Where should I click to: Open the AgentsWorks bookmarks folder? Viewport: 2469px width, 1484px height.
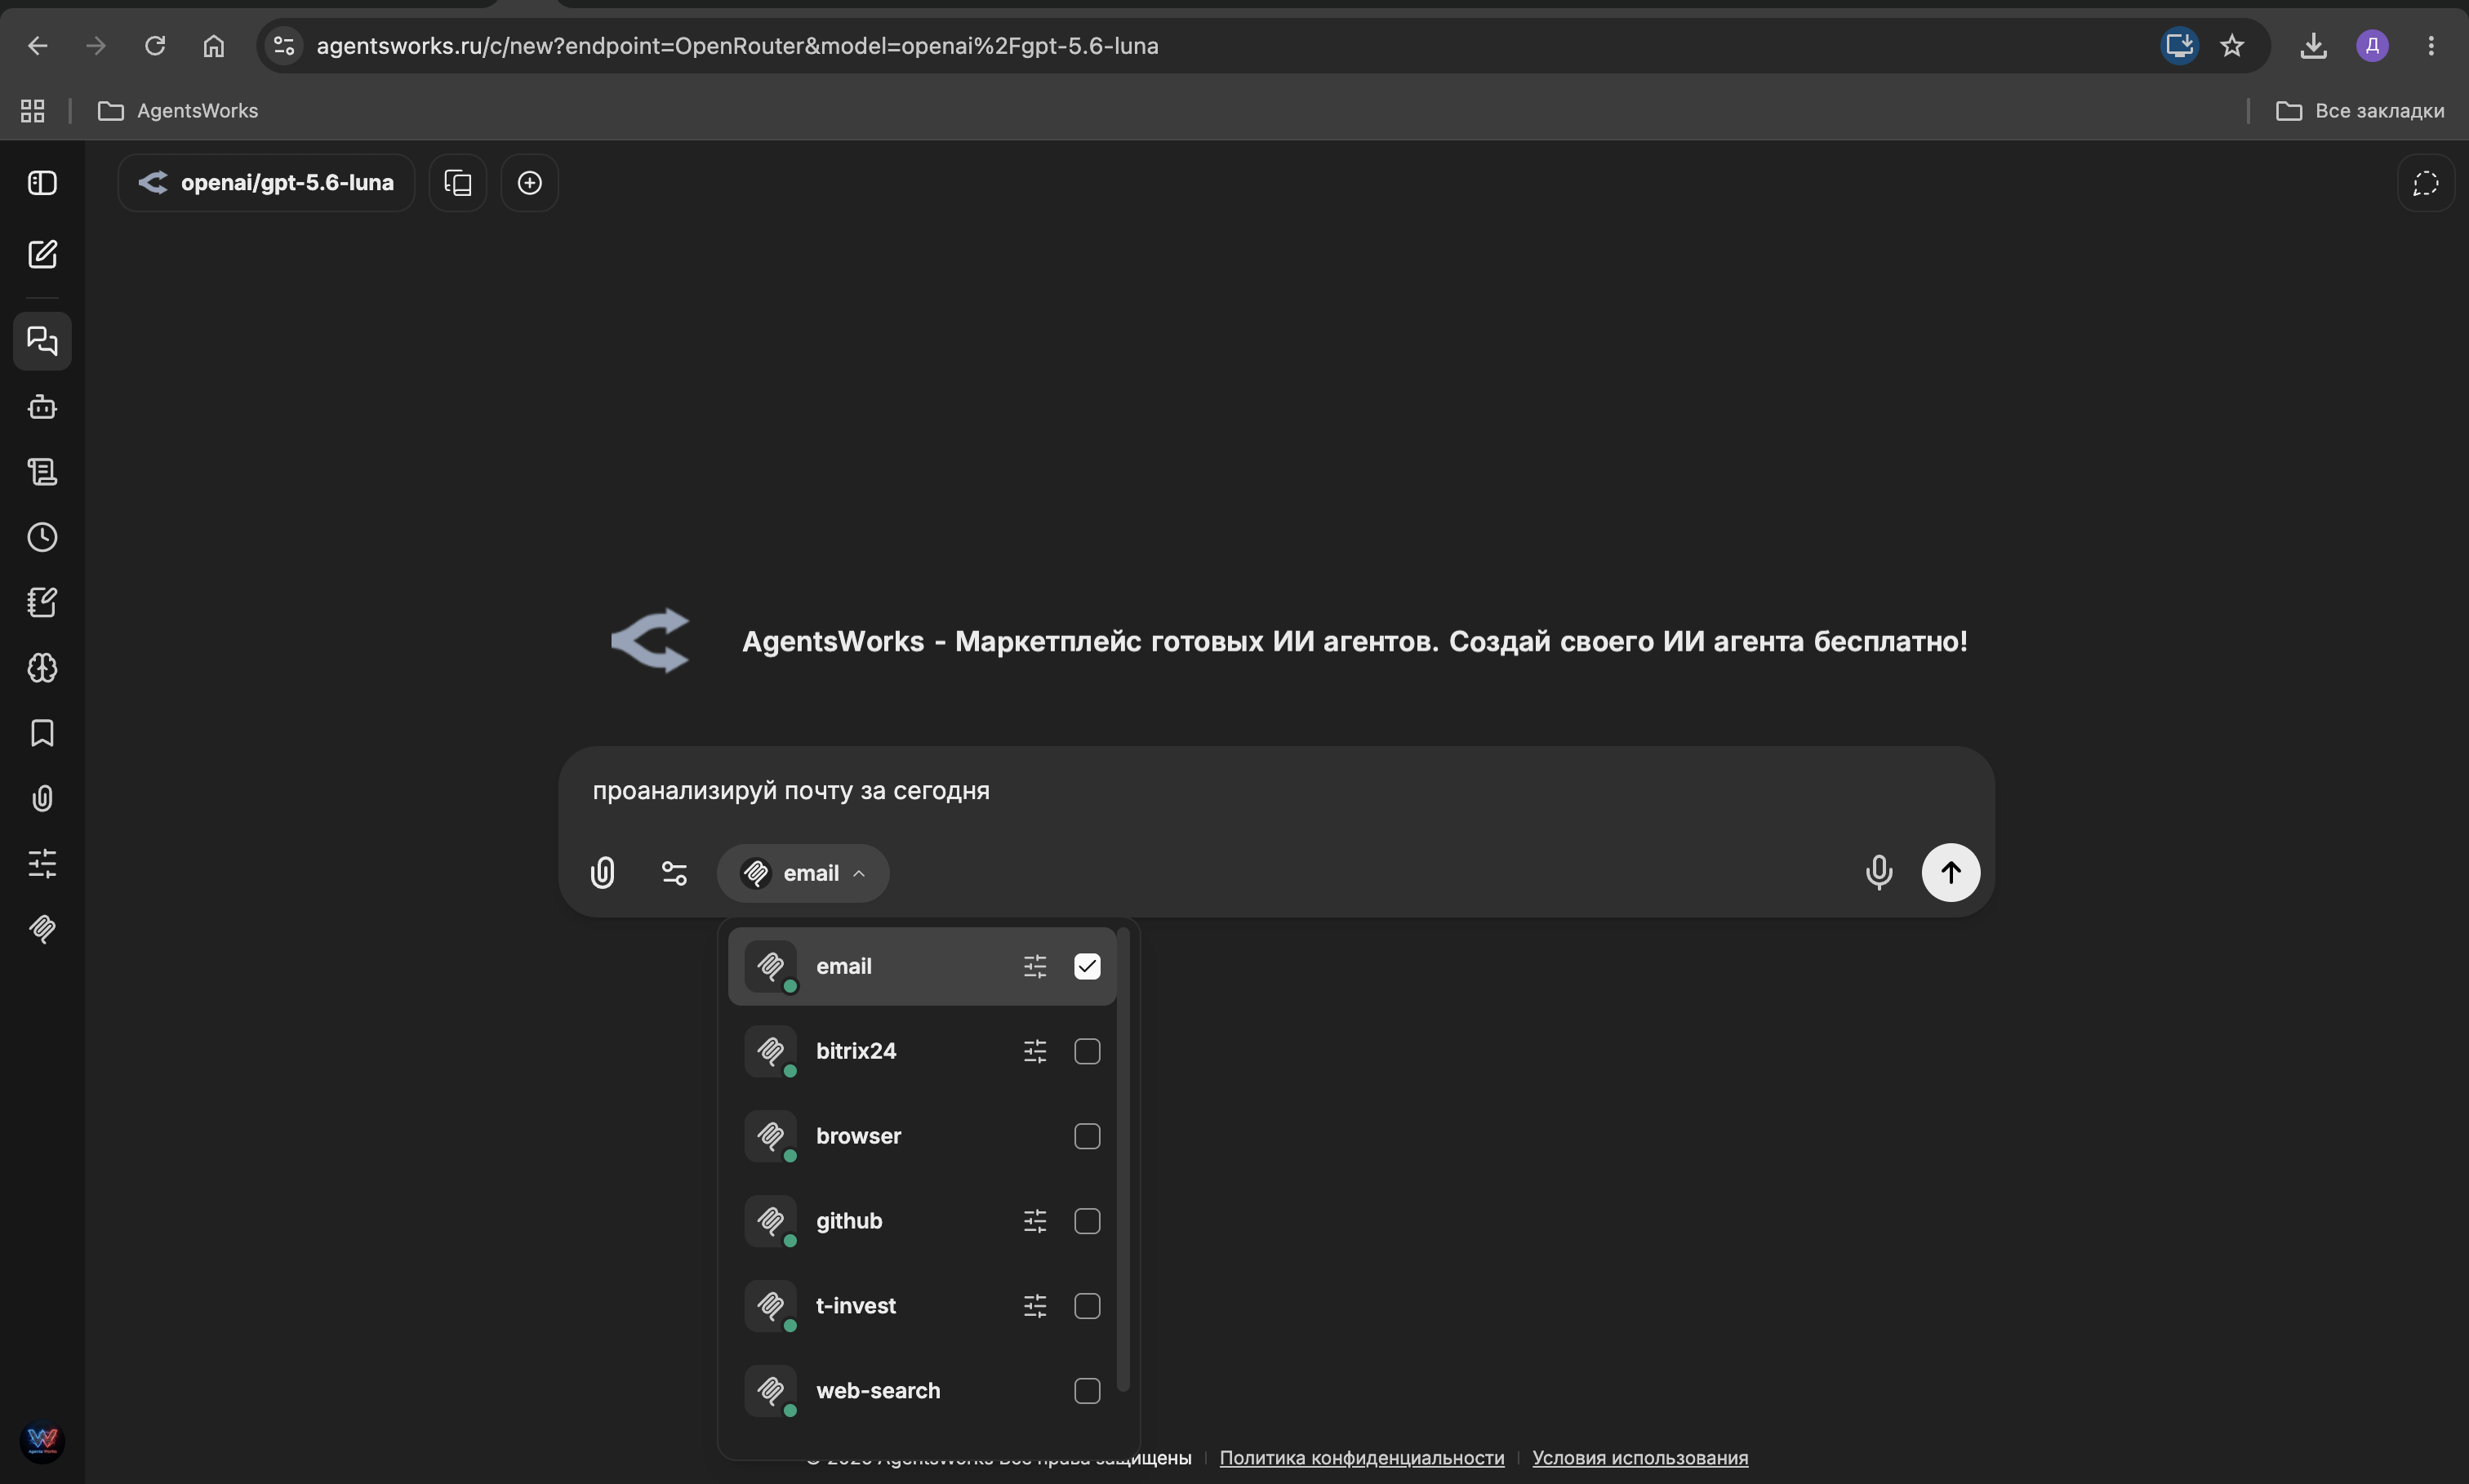tap(178, 111)
